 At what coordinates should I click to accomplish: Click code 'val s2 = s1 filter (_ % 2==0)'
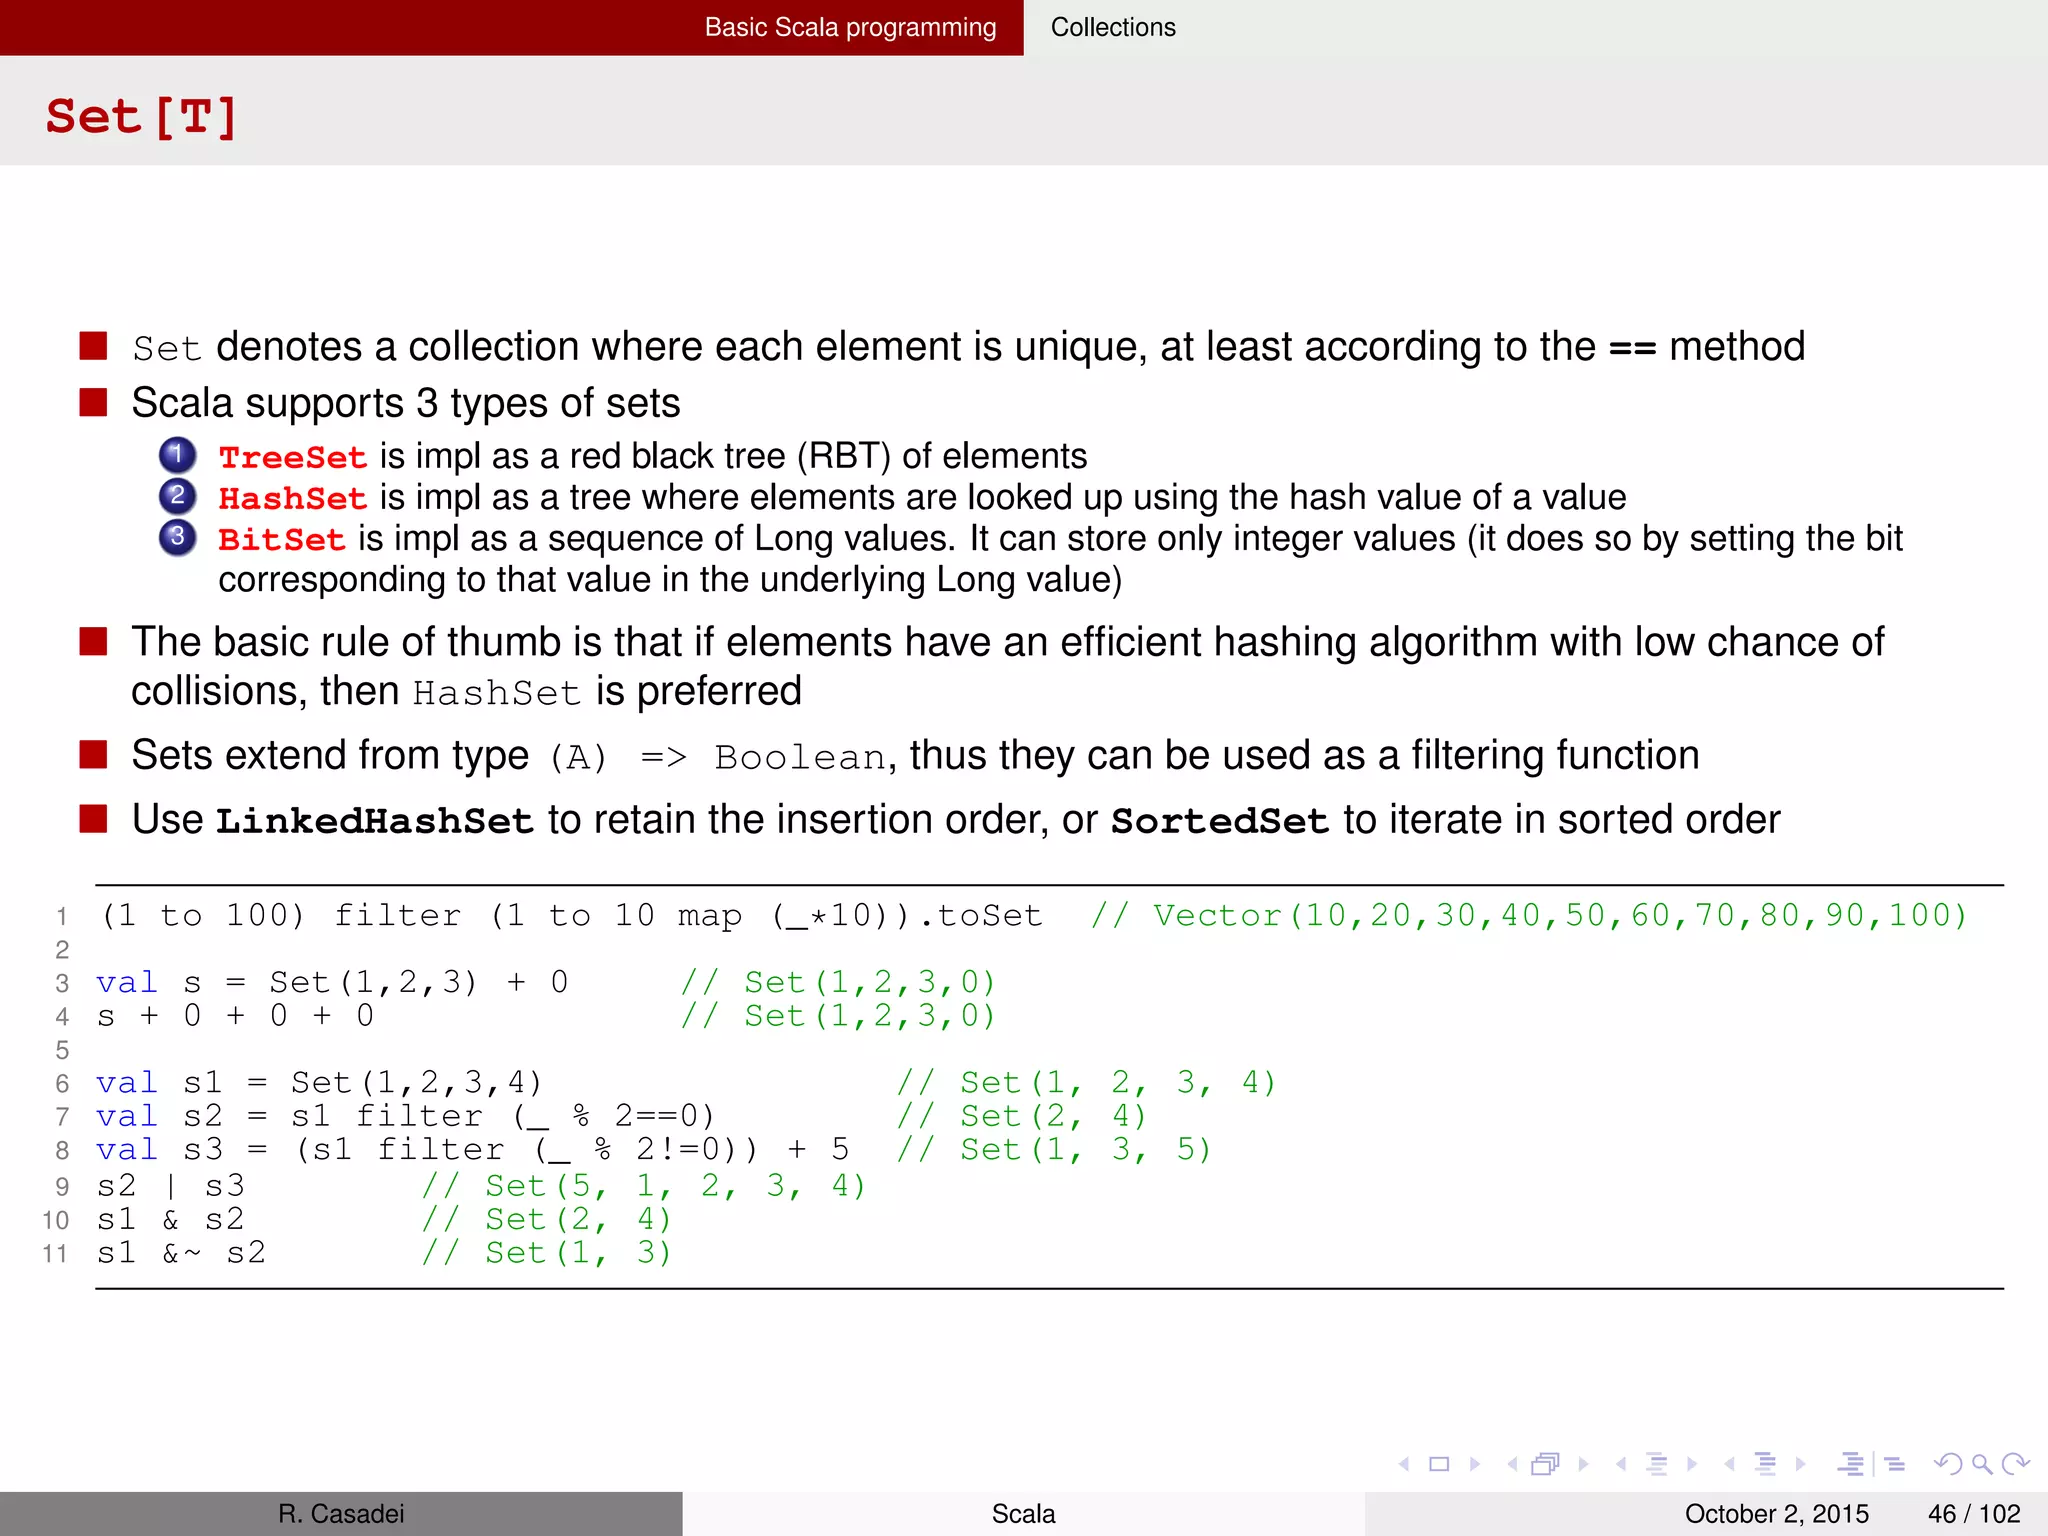click(x=406, y=1116)
